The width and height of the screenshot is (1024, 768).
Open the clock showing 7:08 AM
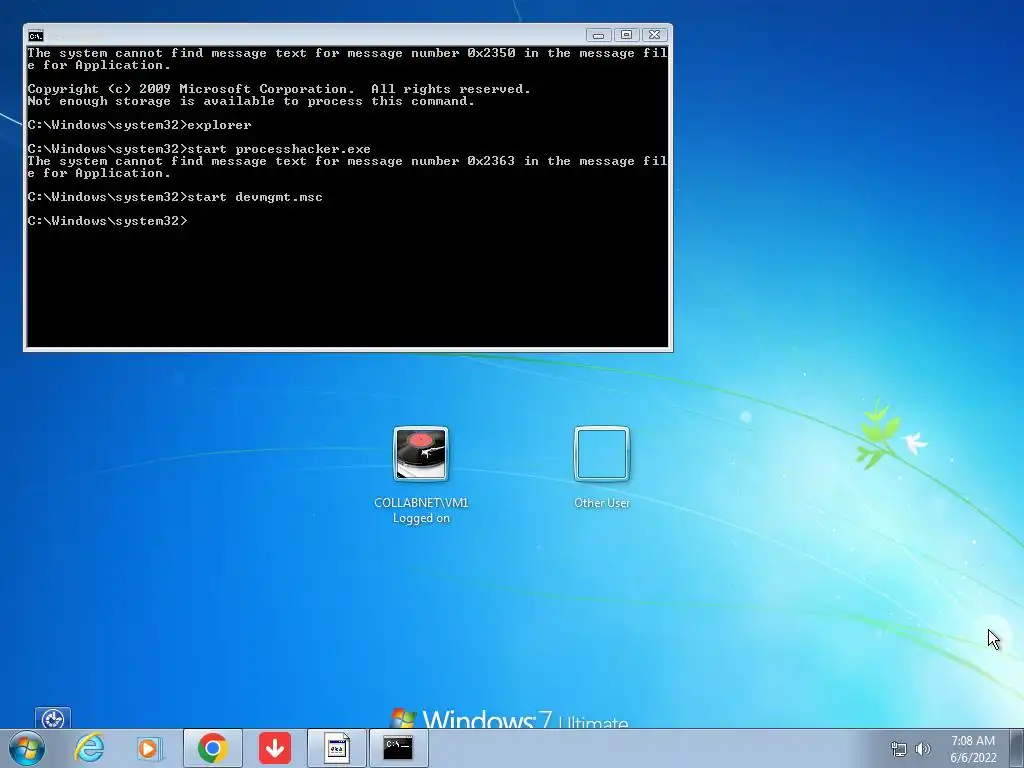coord(973,749)
